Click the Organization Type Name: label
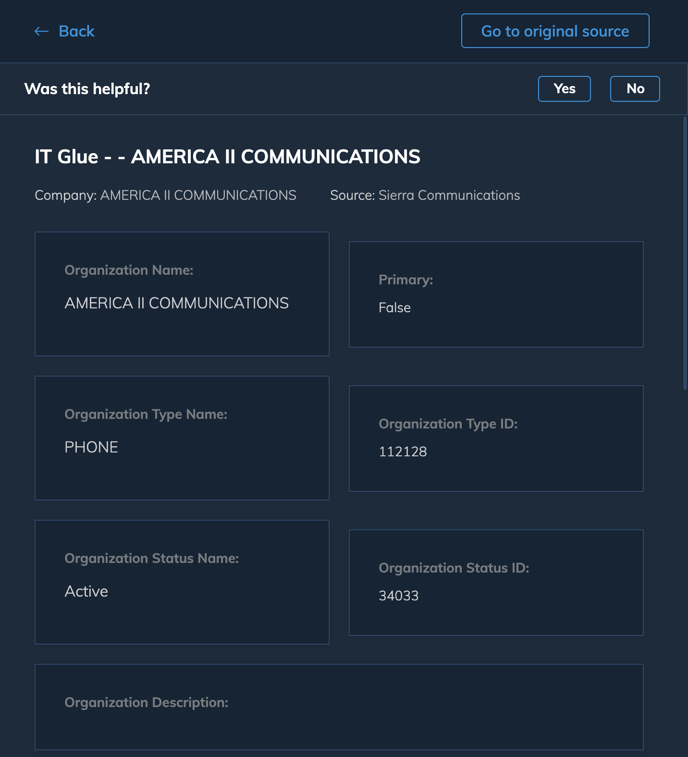The width and height of the screenshot is (688, 757). pos(146,414)
